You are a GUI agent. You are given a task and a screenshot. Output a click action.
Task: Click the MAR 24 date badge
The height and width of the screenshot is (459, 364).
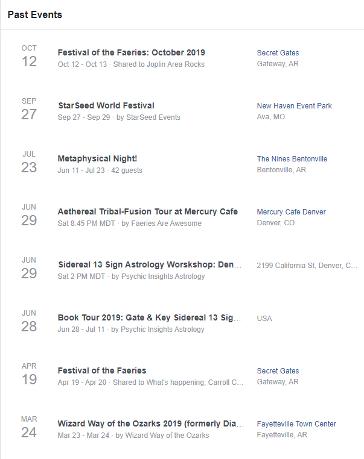[x=29, y=427]
